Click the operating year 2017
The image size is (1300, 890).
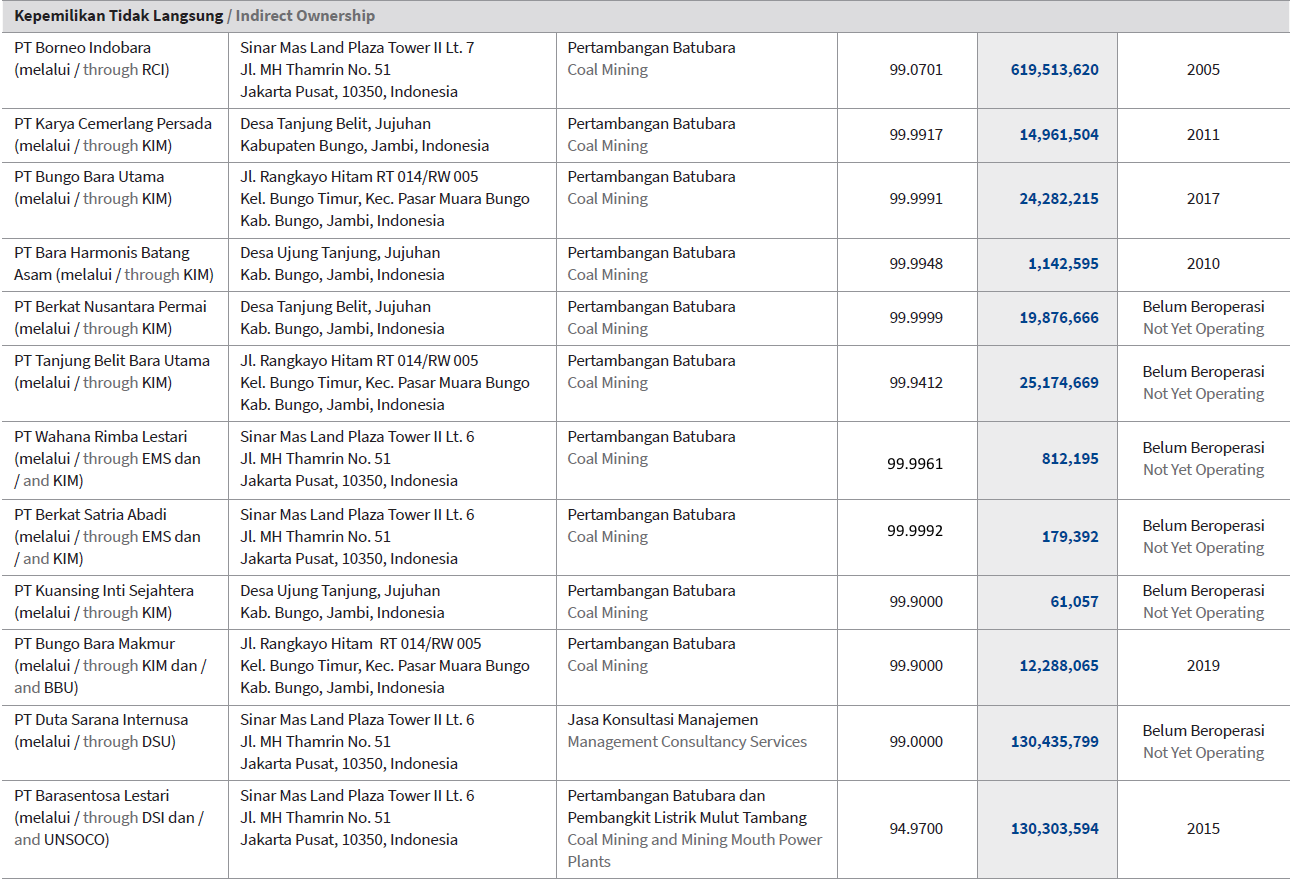coord(1203,199)
